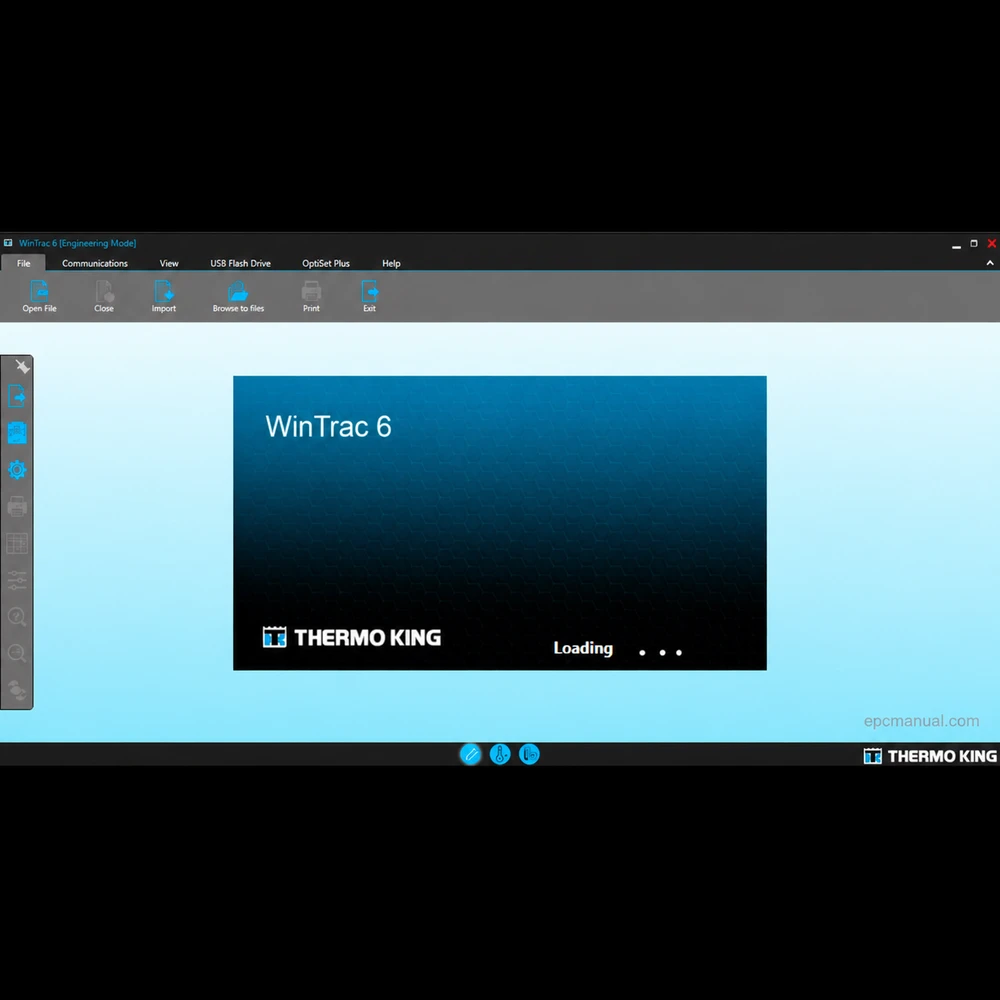Click the pencil circle icon in status bar
This screenshot has width=1000, height=1000.
[x=471, y=754]
